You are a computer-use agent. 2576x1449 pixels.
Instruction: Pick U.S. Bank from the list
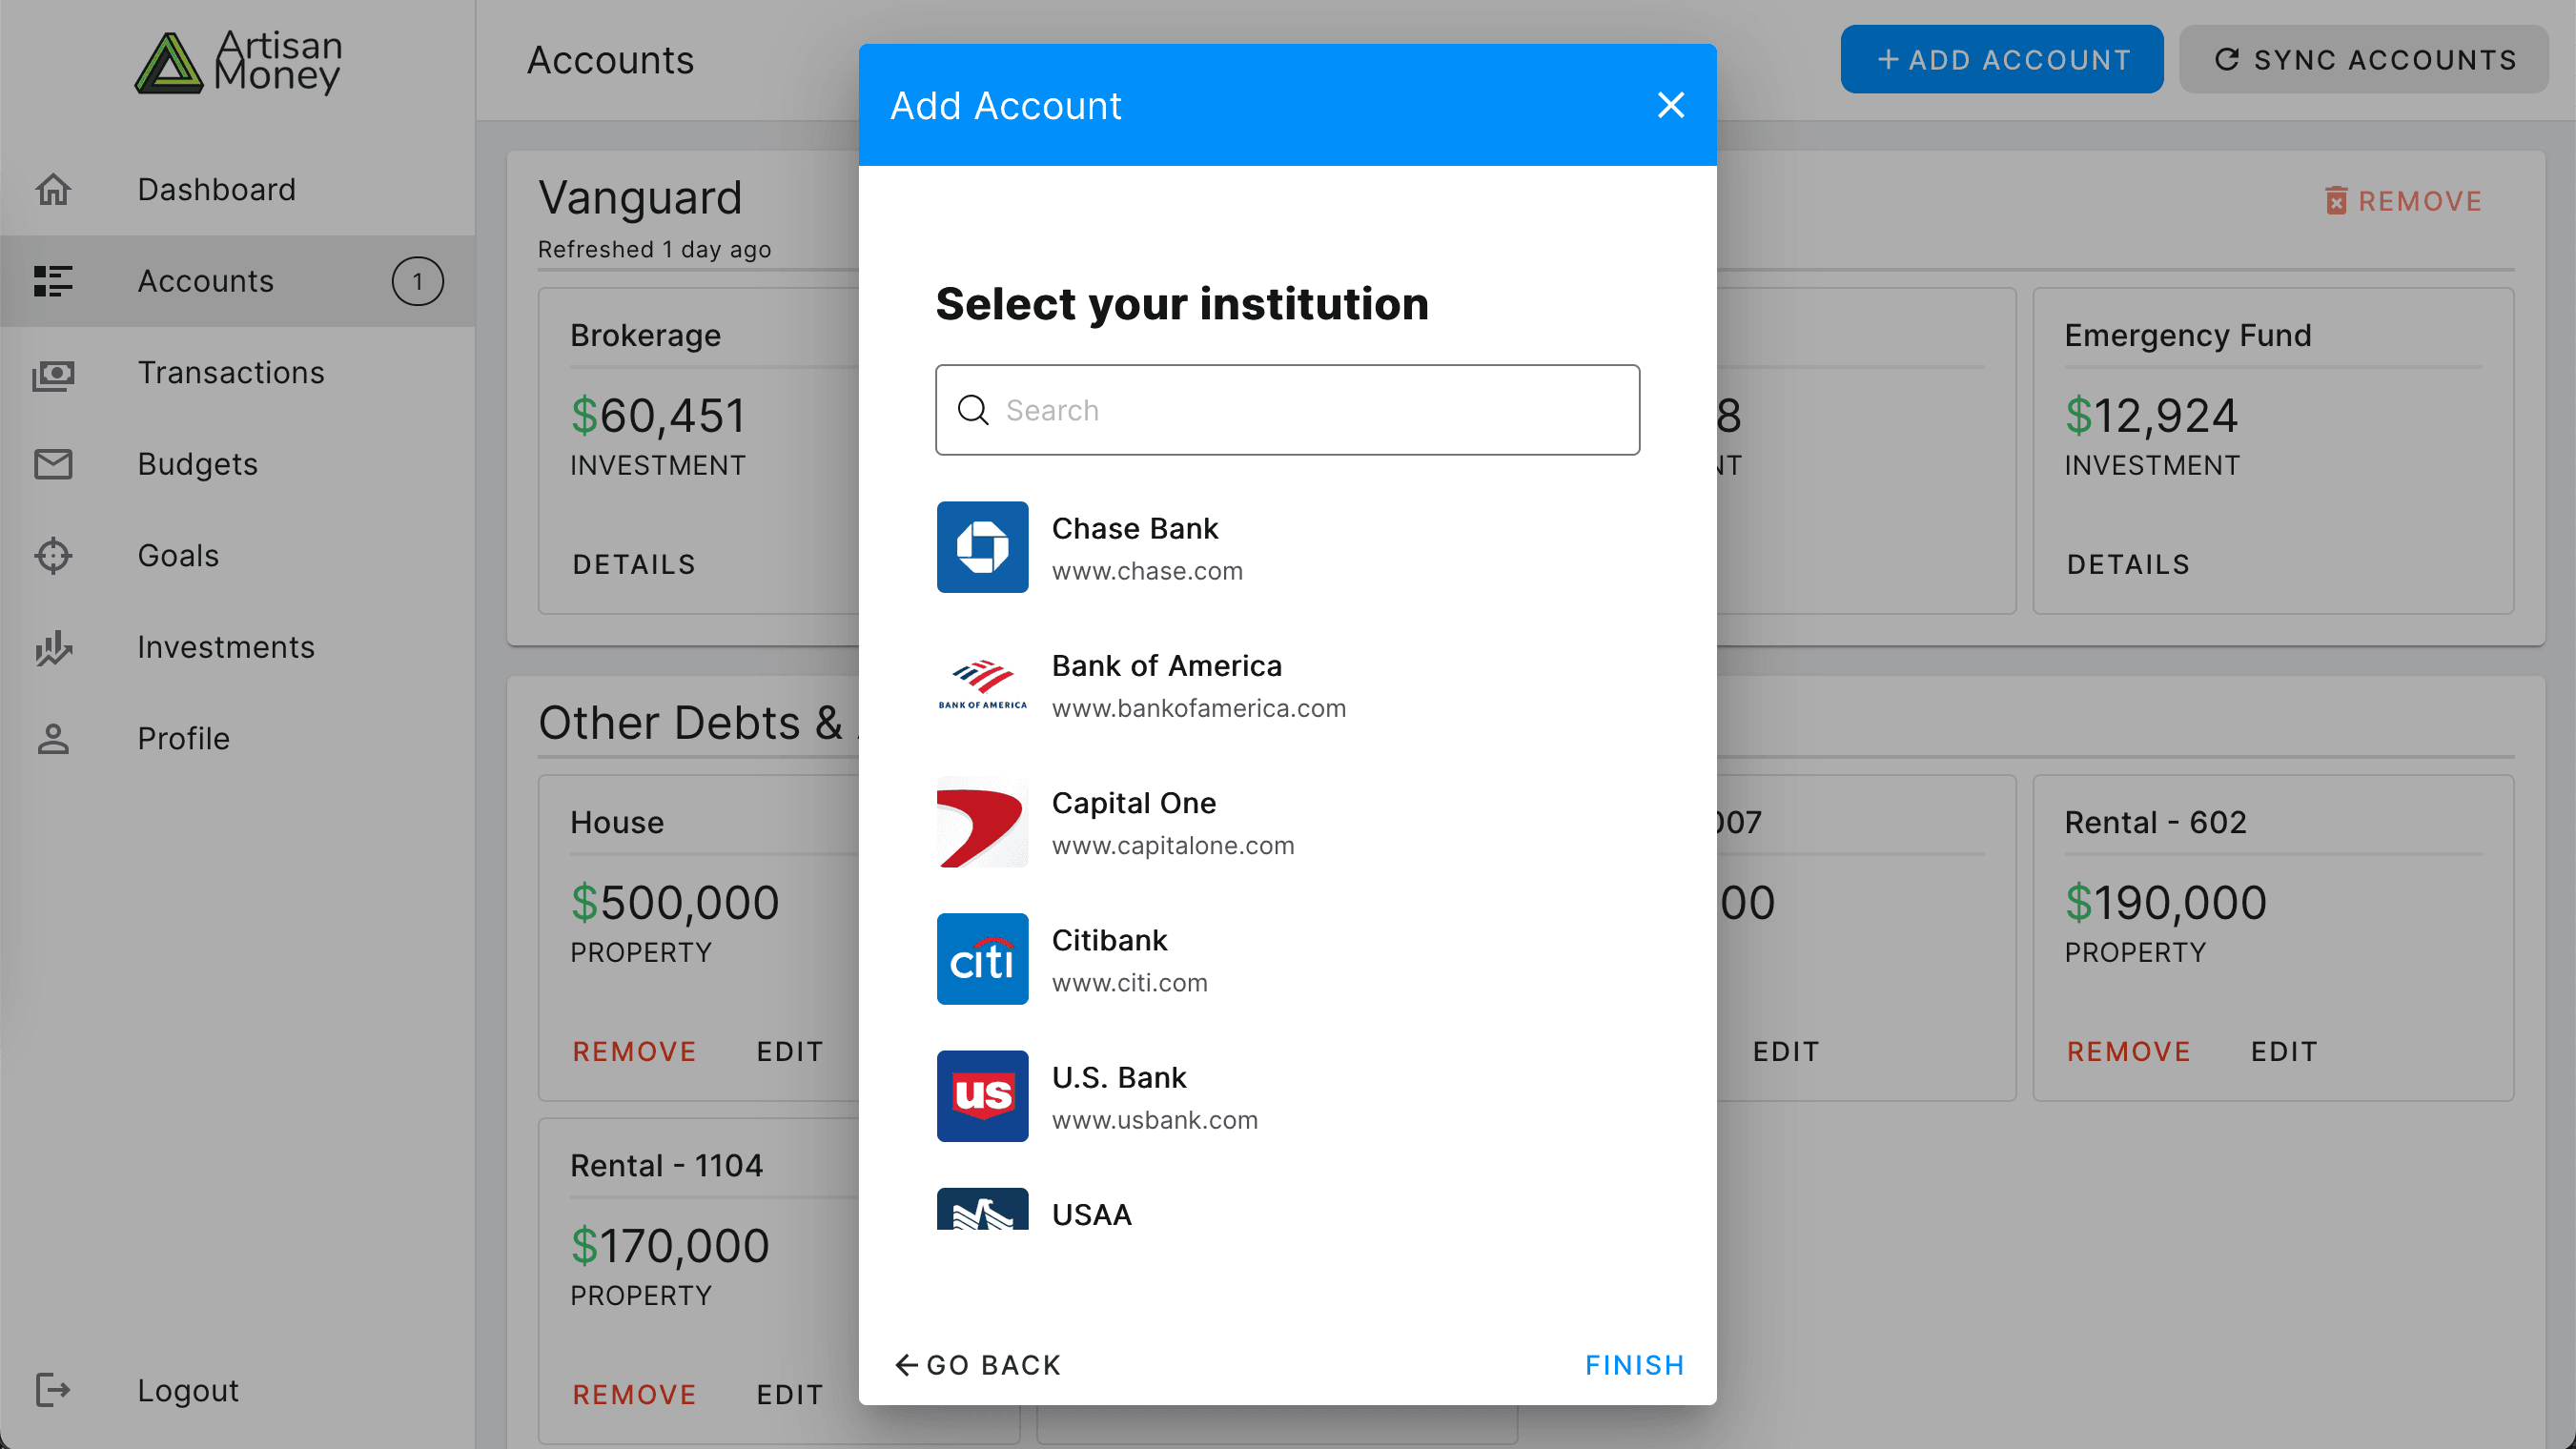click(1287, 1096)
